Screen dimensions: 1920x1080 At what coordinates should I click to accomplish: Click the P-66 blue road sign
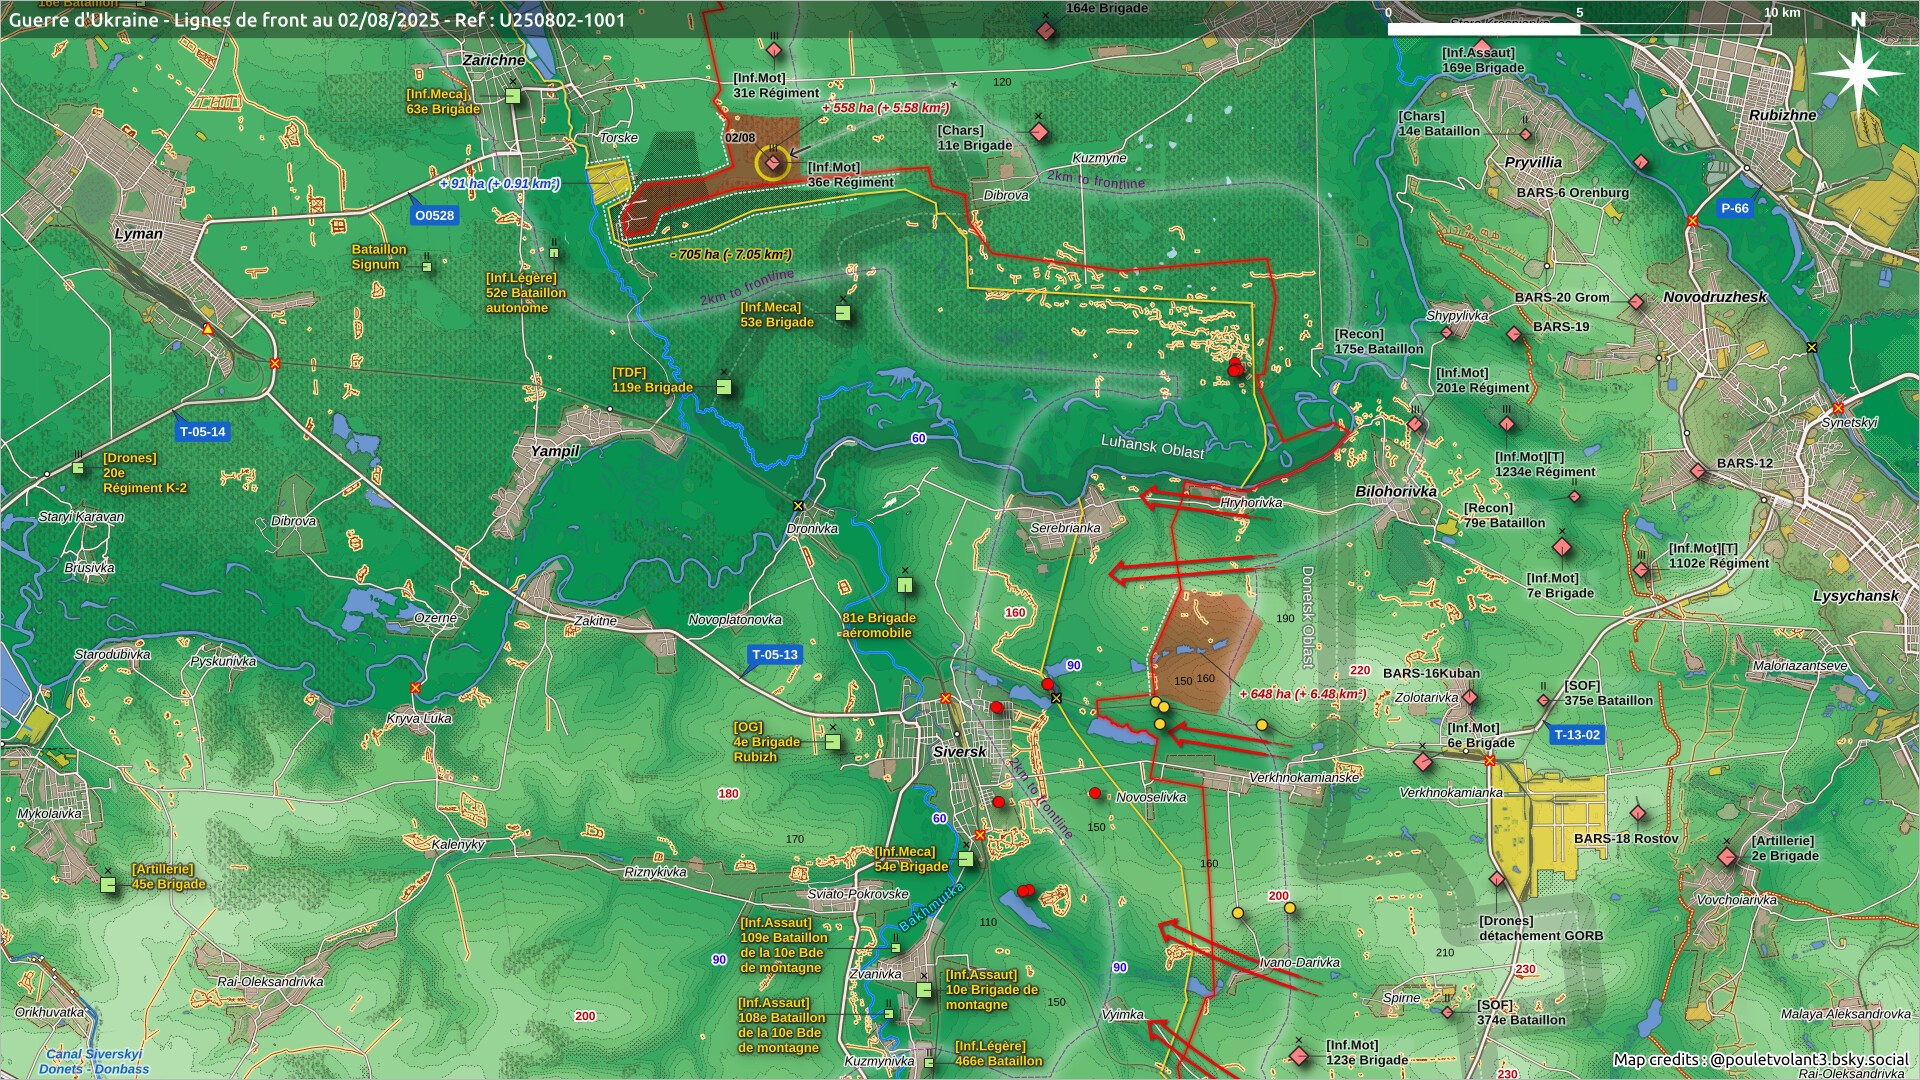tap(1734, 208)
